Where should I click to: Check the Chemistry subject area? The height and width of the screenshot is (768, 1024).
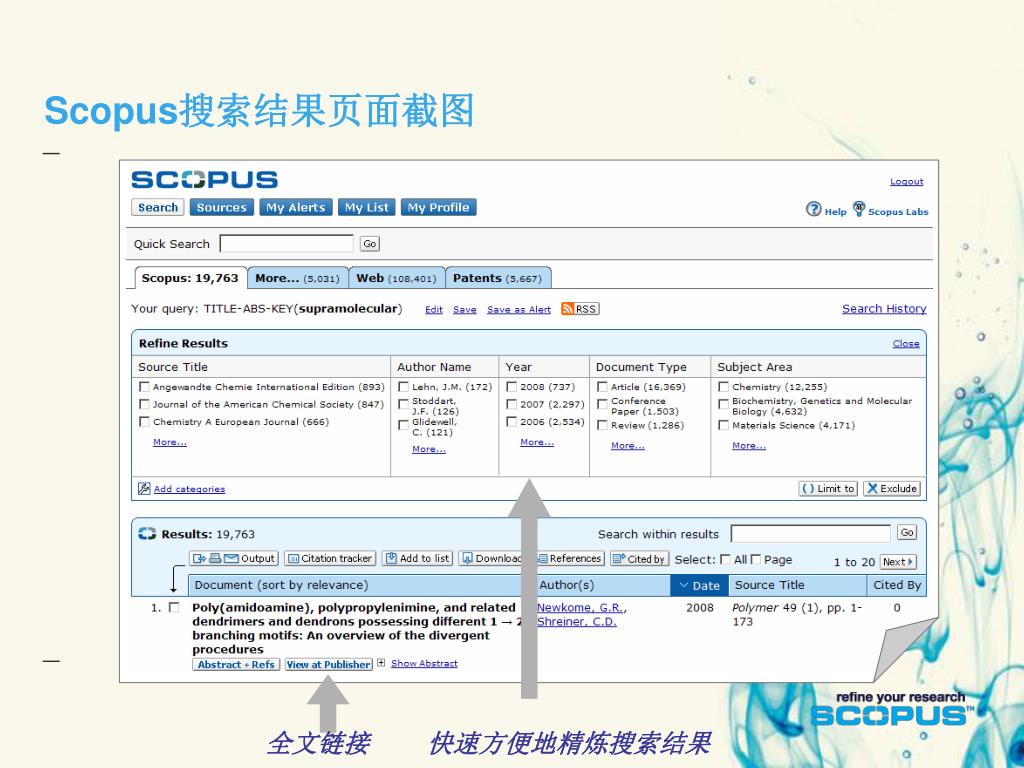click(x=724, y=387)
